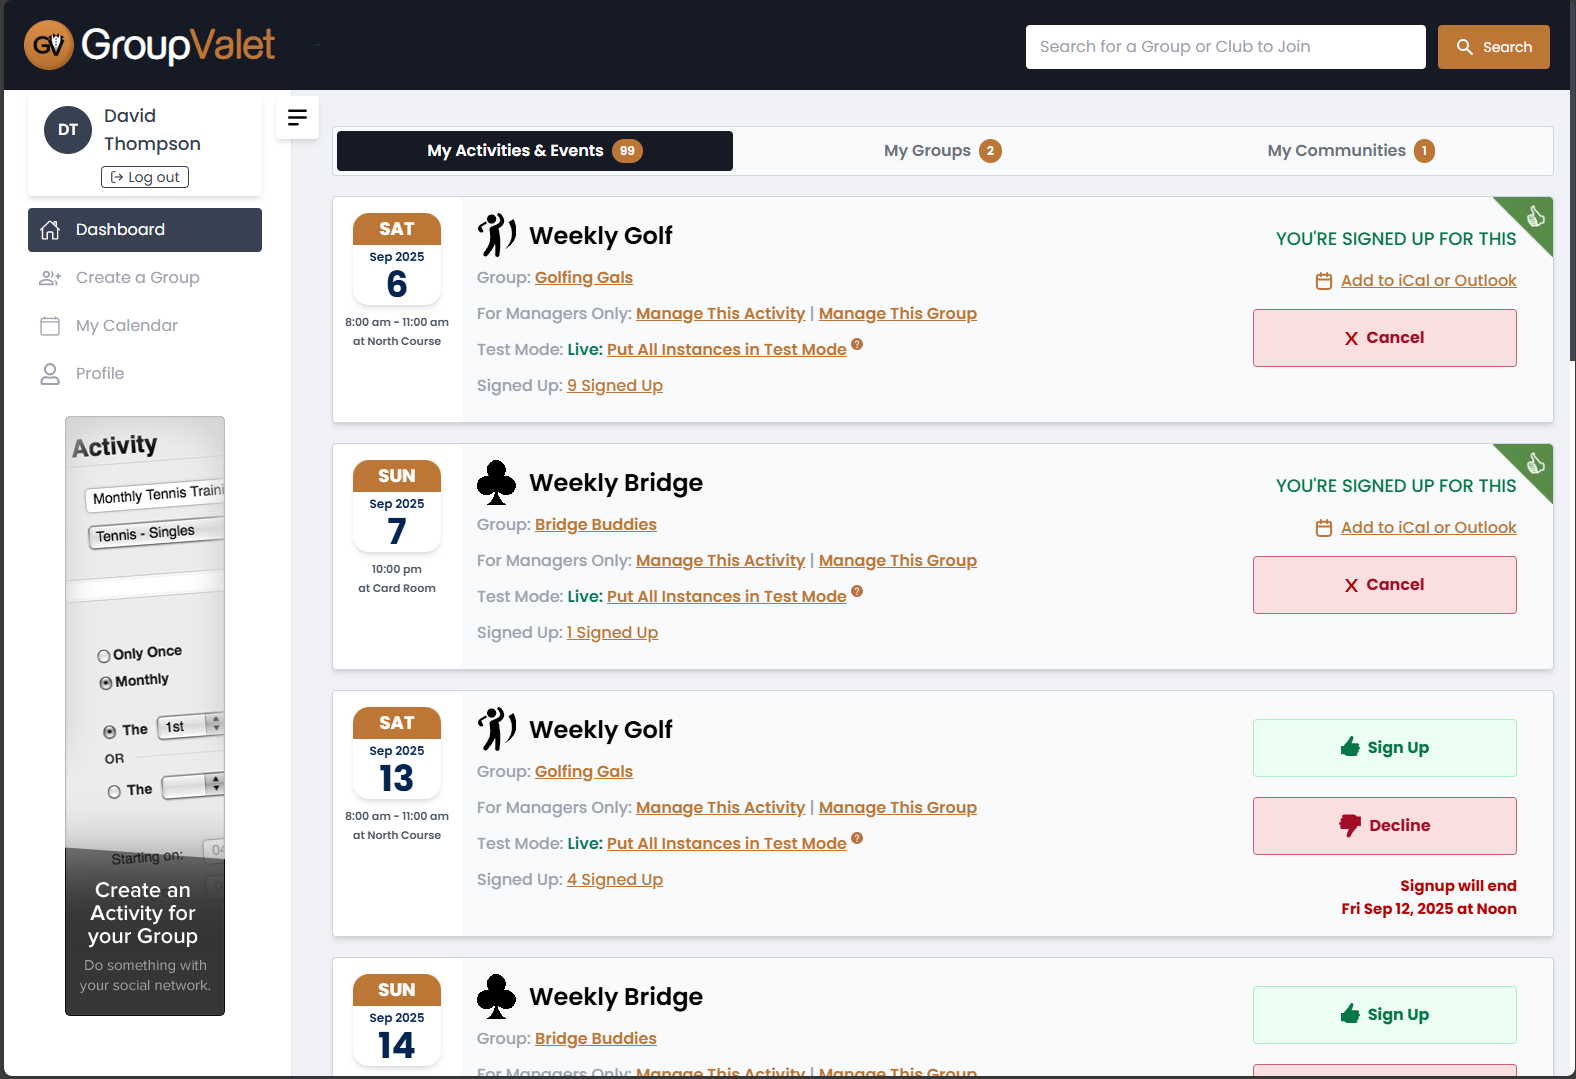Click the Test Mode help icon on Sep 7 bridge

(857, 591)
